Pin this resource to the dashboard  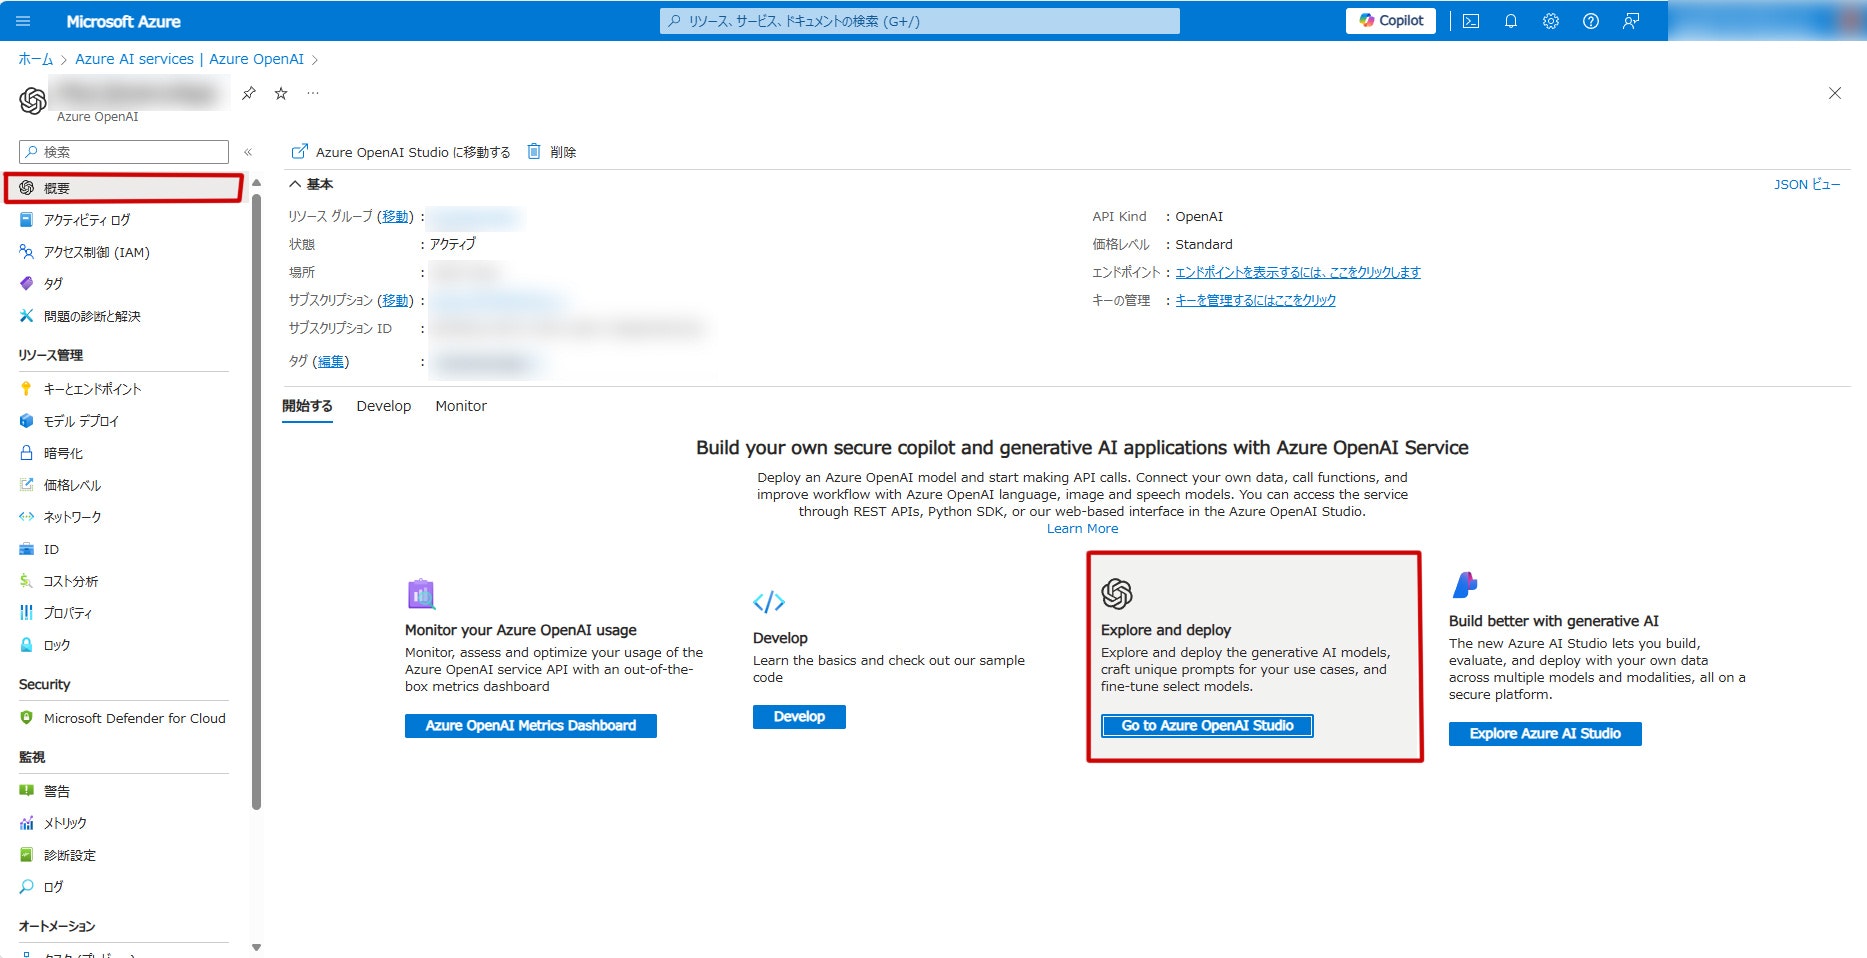tap(249, 93)
